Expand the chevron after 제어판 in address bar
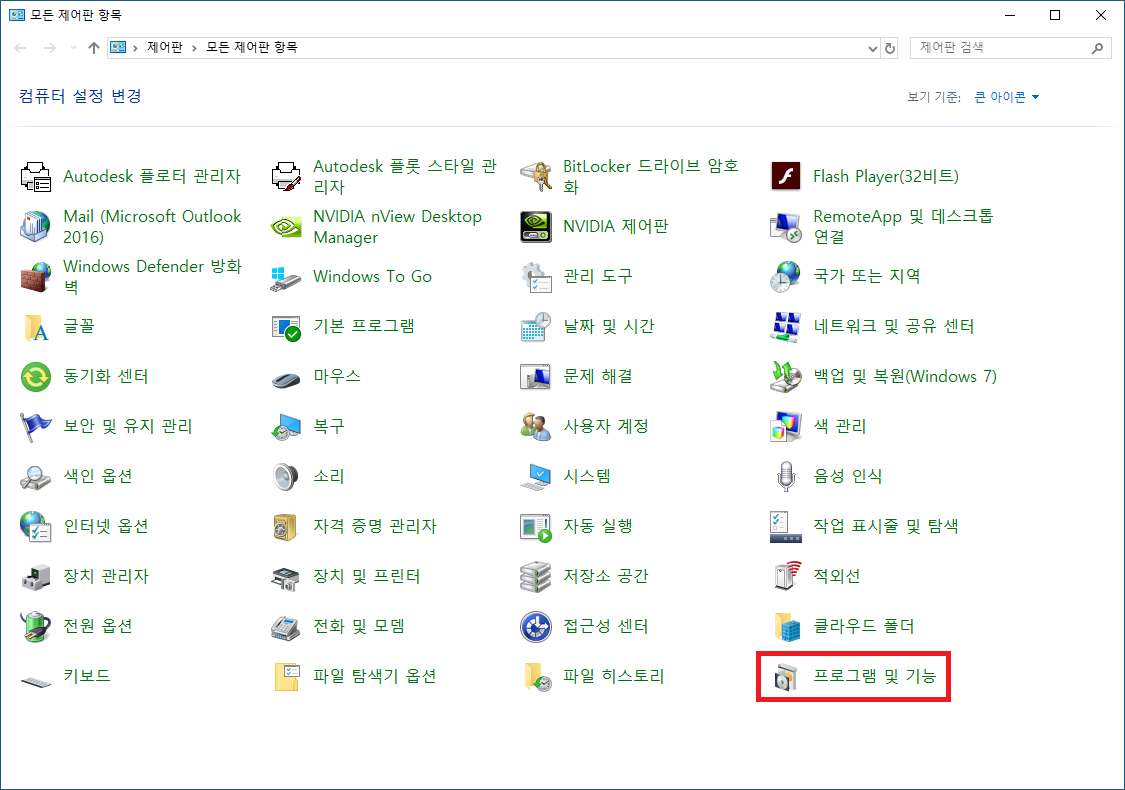Viewport: 1125px width, 790px height. pyautogui.click(x=194, y=48)
